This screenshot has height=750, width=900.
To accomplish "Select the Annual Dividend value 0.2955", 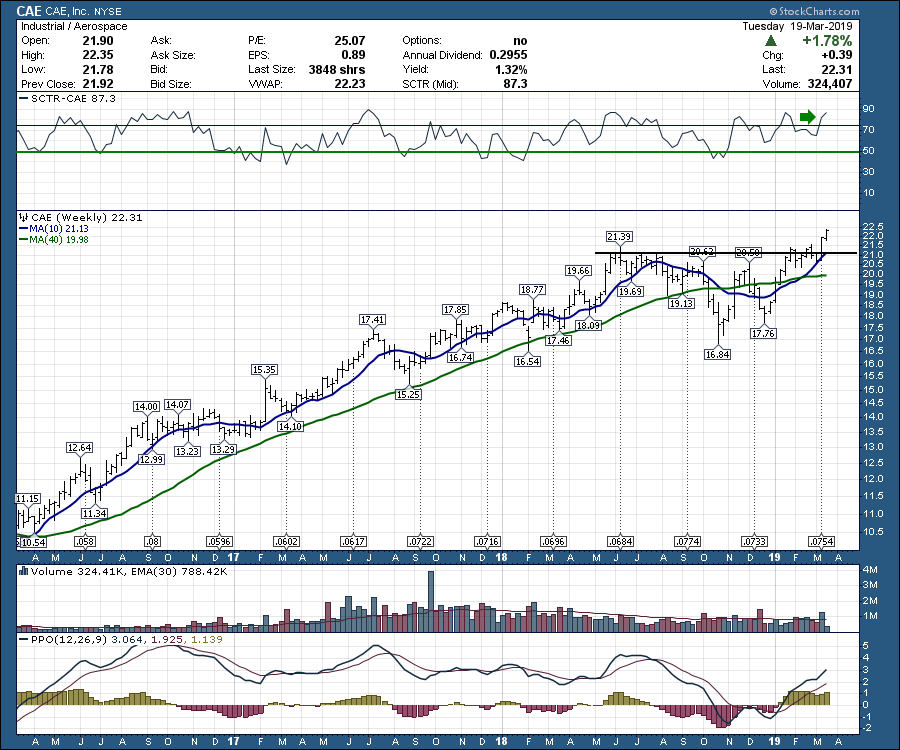I will pyautogui.click(x=509, y=55).
